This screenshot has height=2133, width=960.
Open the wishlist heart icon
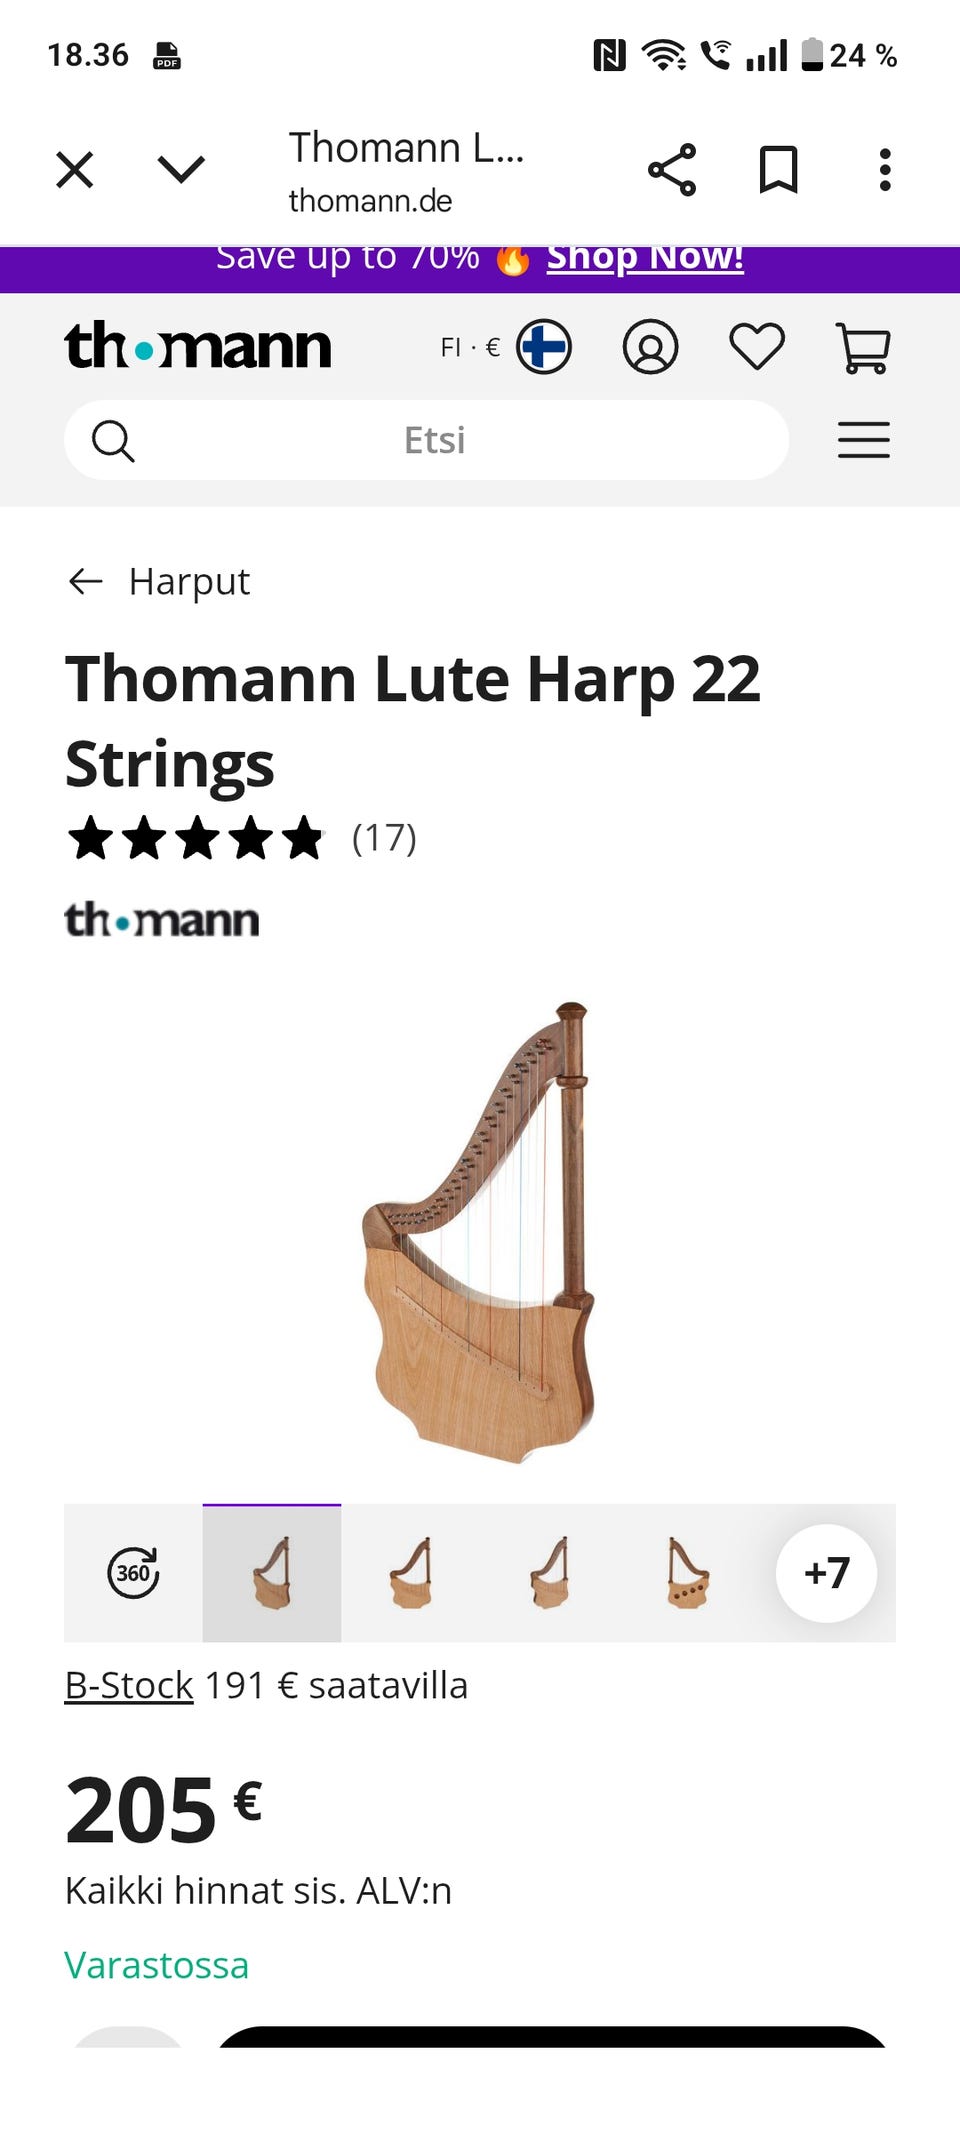pyautogui.click(x=757, y=348)
